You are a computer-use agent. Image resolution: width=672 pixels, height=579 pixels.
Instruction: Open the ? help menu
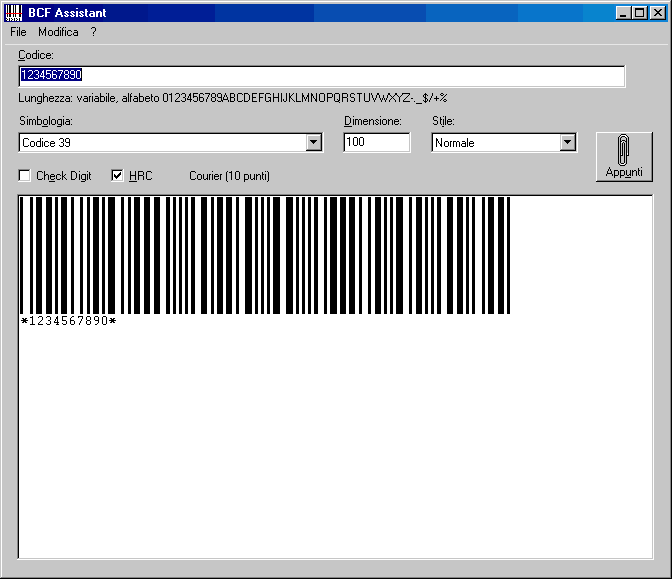93,32
